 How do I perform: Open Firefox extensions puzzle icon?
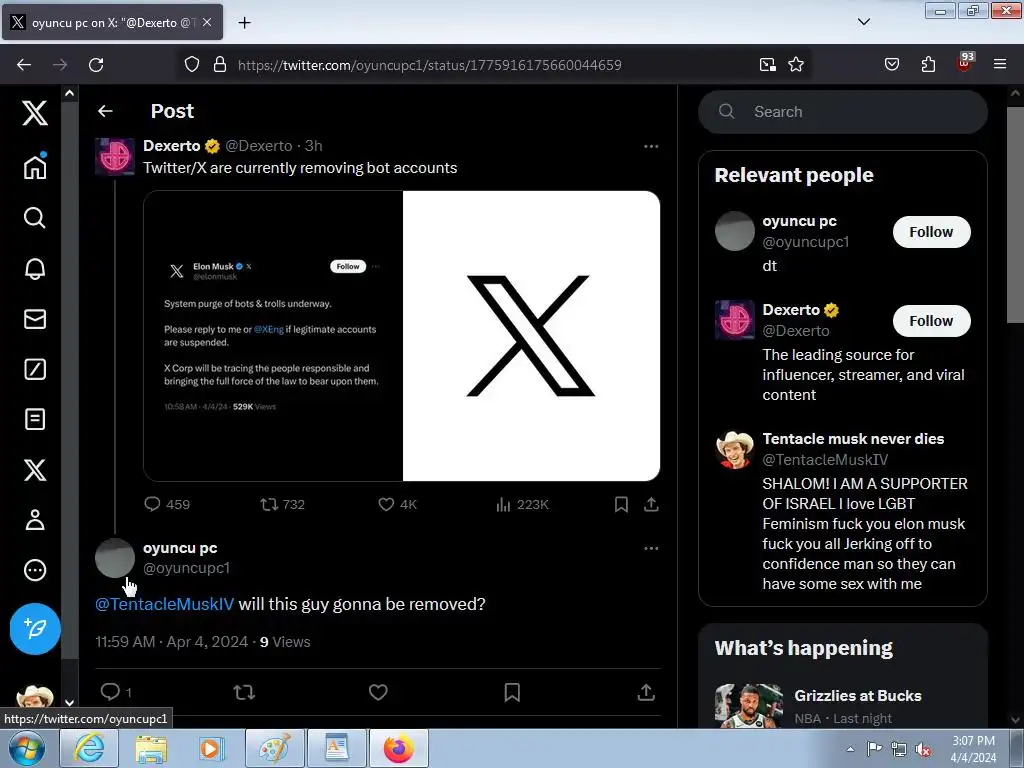point(928,64)
